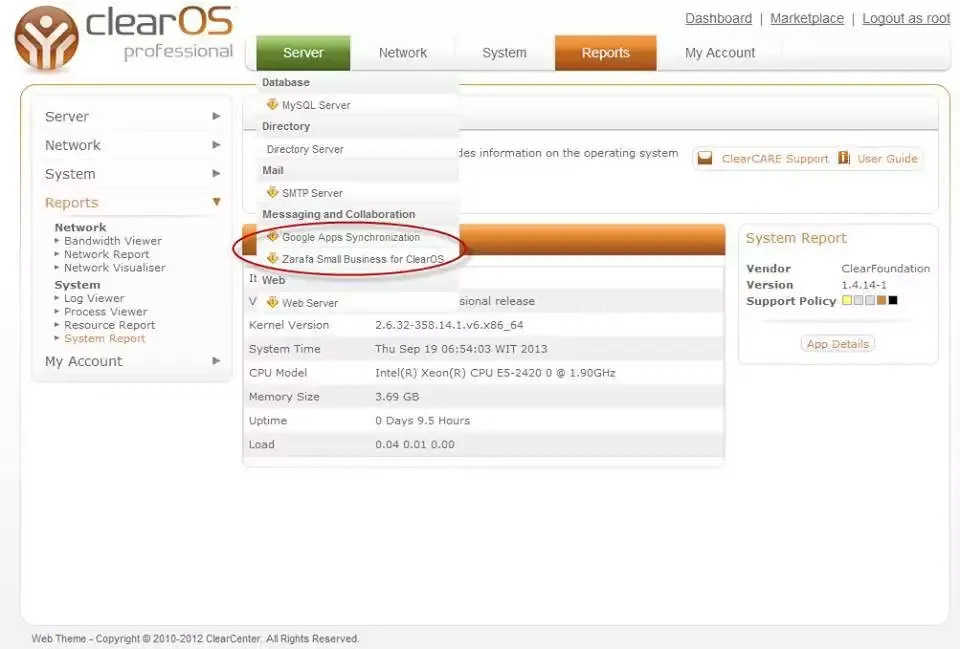Open the Marketplace link

[x=806, y=18]
